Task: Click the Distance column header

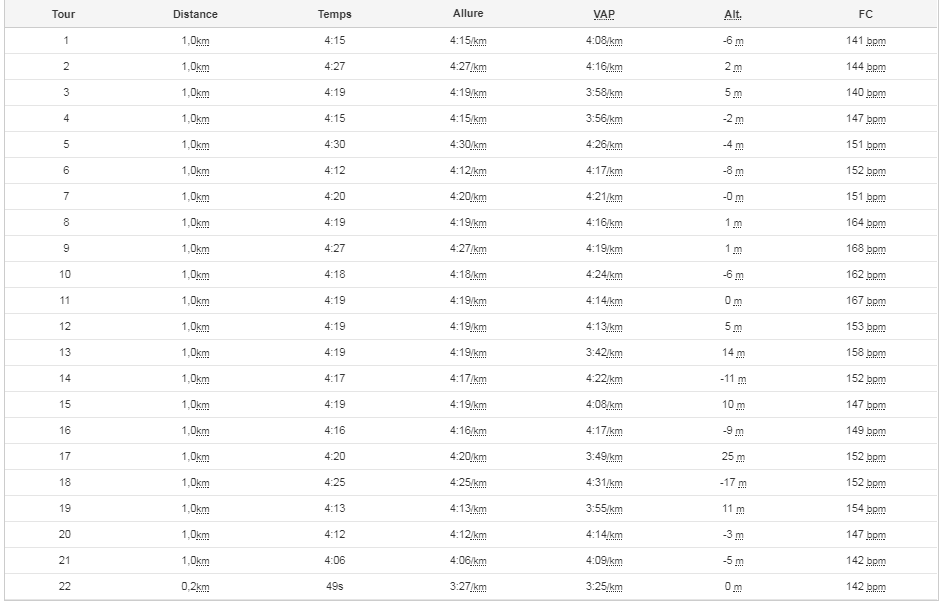Action: (x=195, y=14)
